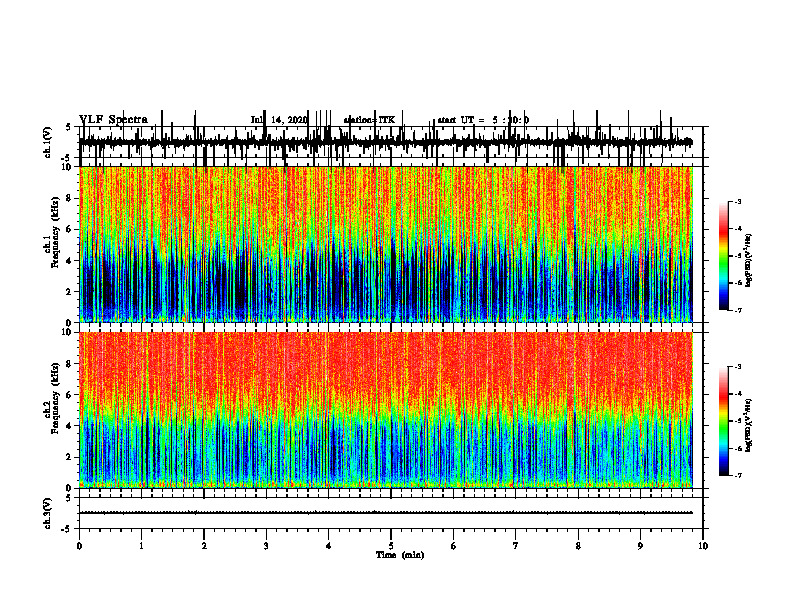Click the ch.2 spectrogram panel
This screenshot has height=612, width=792.
pyautogui.click(x=386, y=410)
